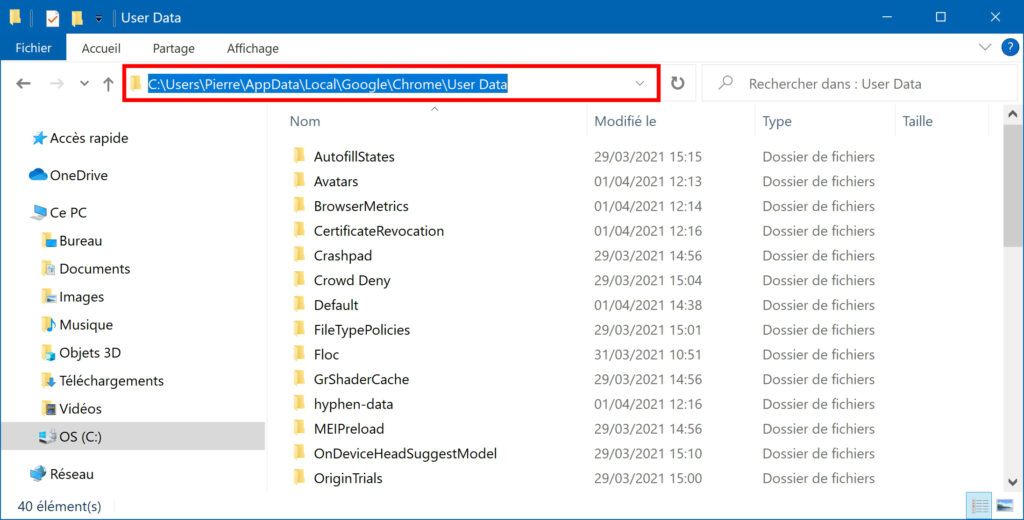Viewport: 1024px width, 520px height.
Task: Select OS (C:) drive in navigation pane
Action: coord(133,436)
